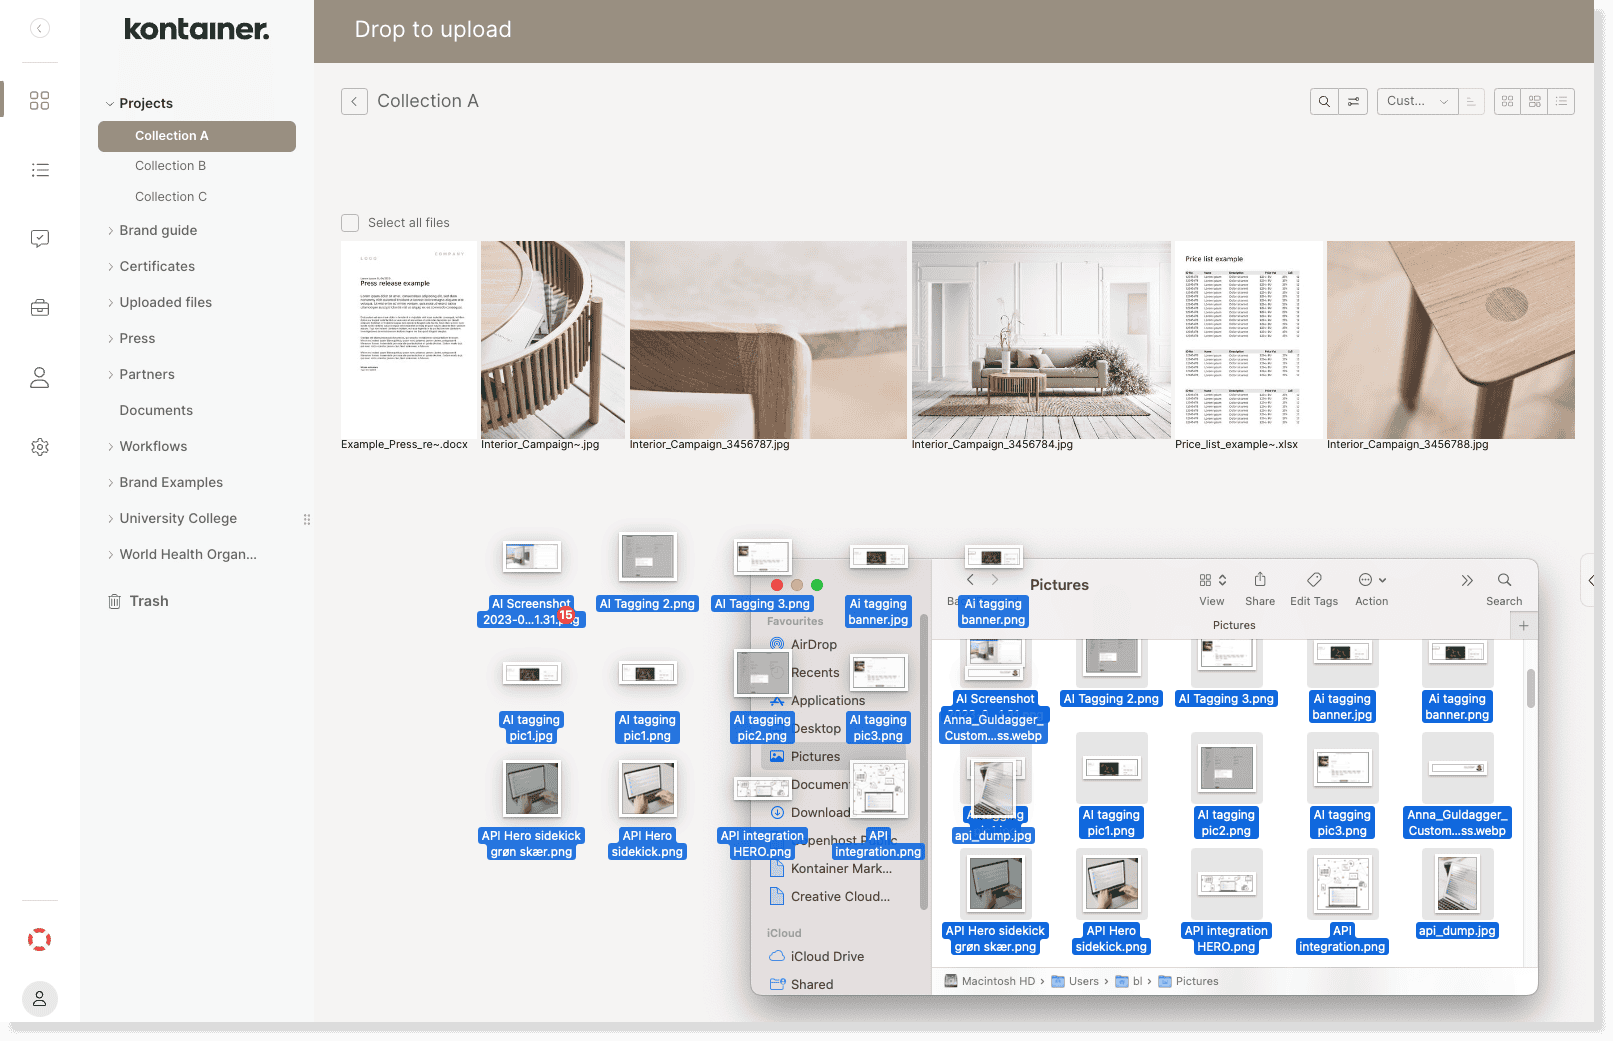The height and width of the screenshot is (1041, 1613).
Task: Switch to list view layout icon
Action: (1561, 101)
